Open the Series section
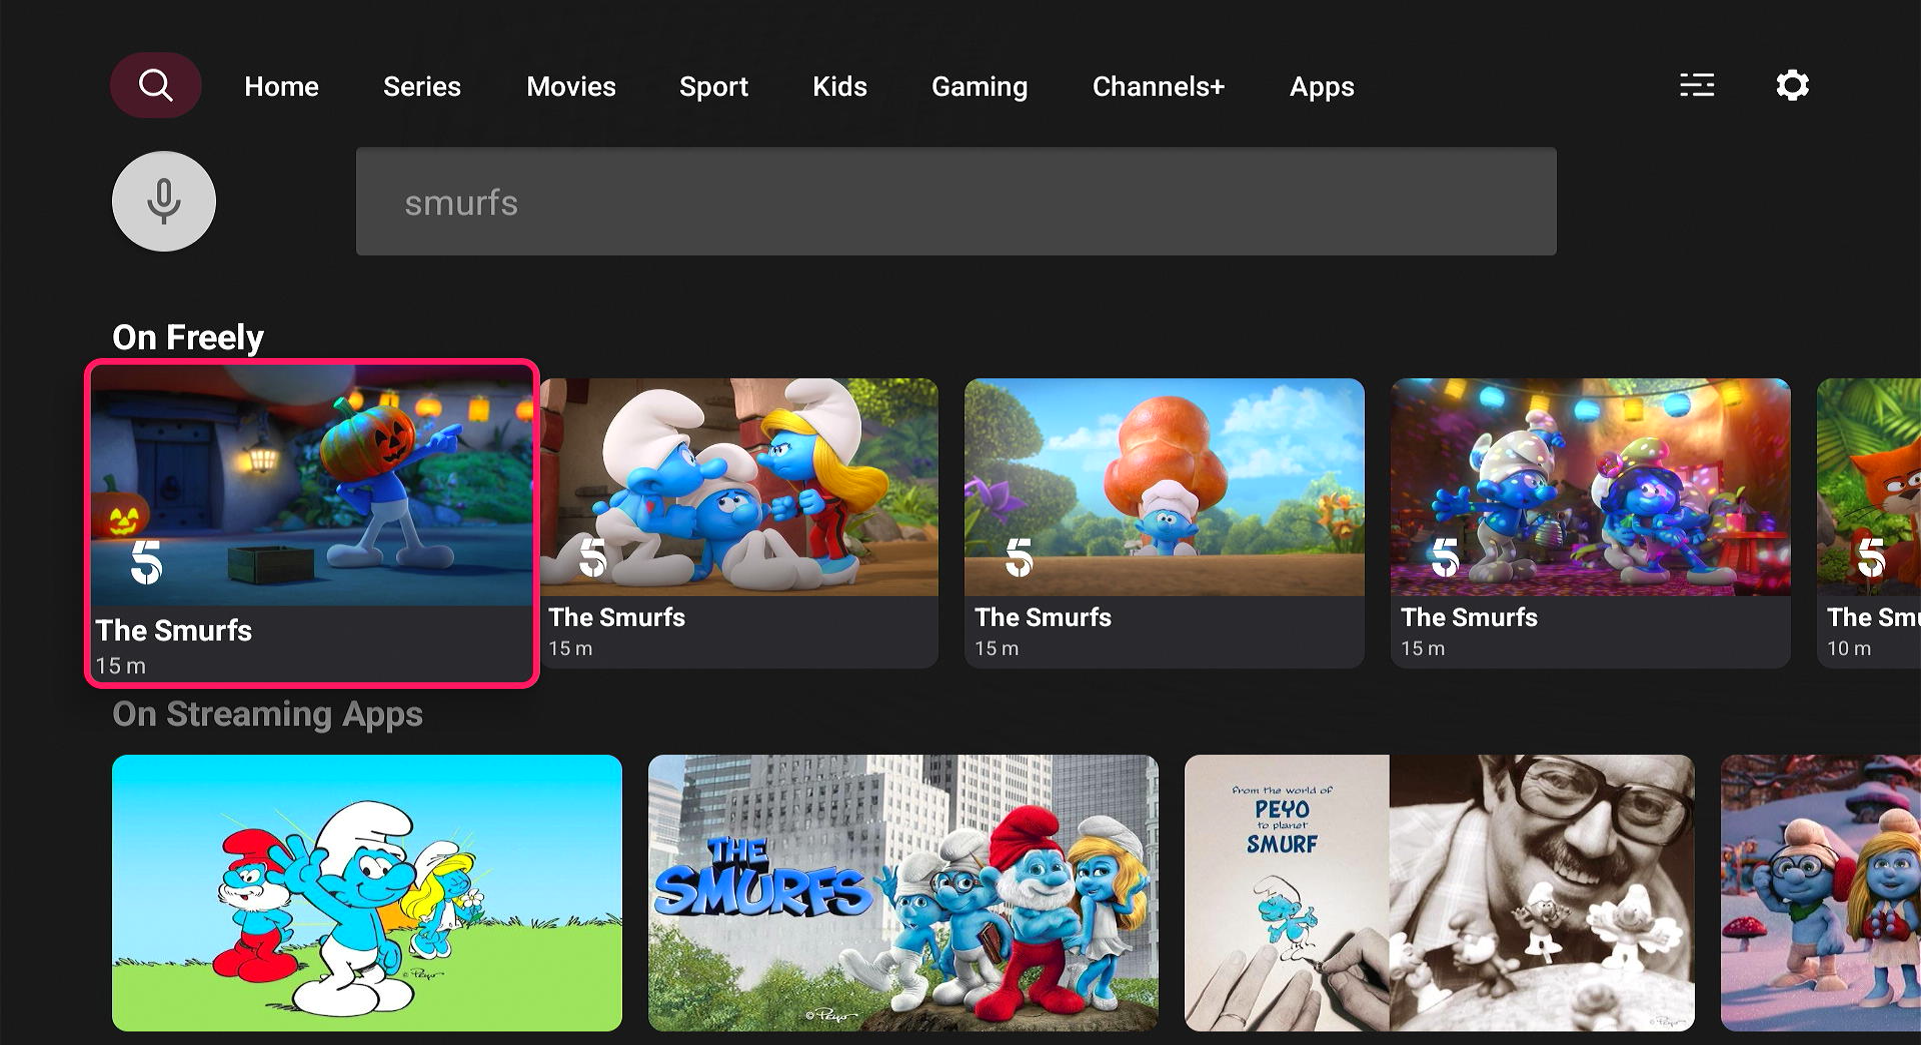 click(422, 87)
